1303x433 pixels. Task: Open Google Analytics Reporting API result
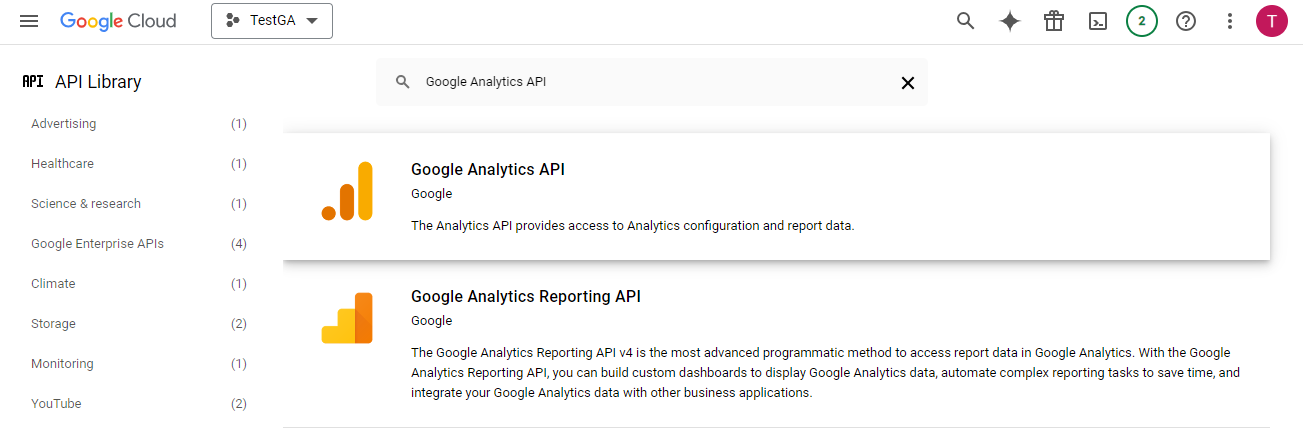tap(526, 297)
